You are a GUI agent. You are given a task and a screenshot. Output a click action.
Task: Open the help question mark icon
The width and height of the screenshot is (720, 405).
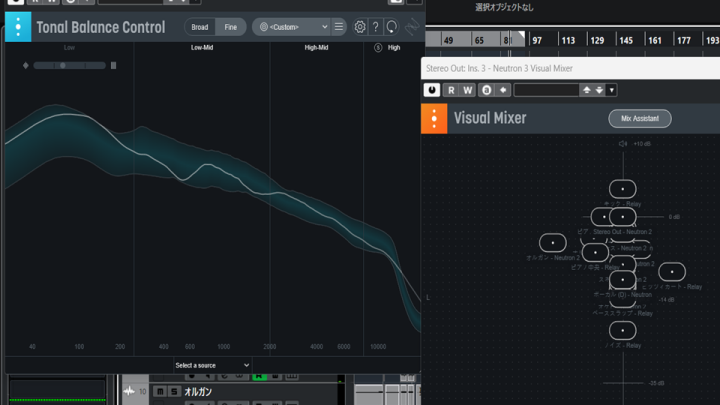tap(376, 27)
